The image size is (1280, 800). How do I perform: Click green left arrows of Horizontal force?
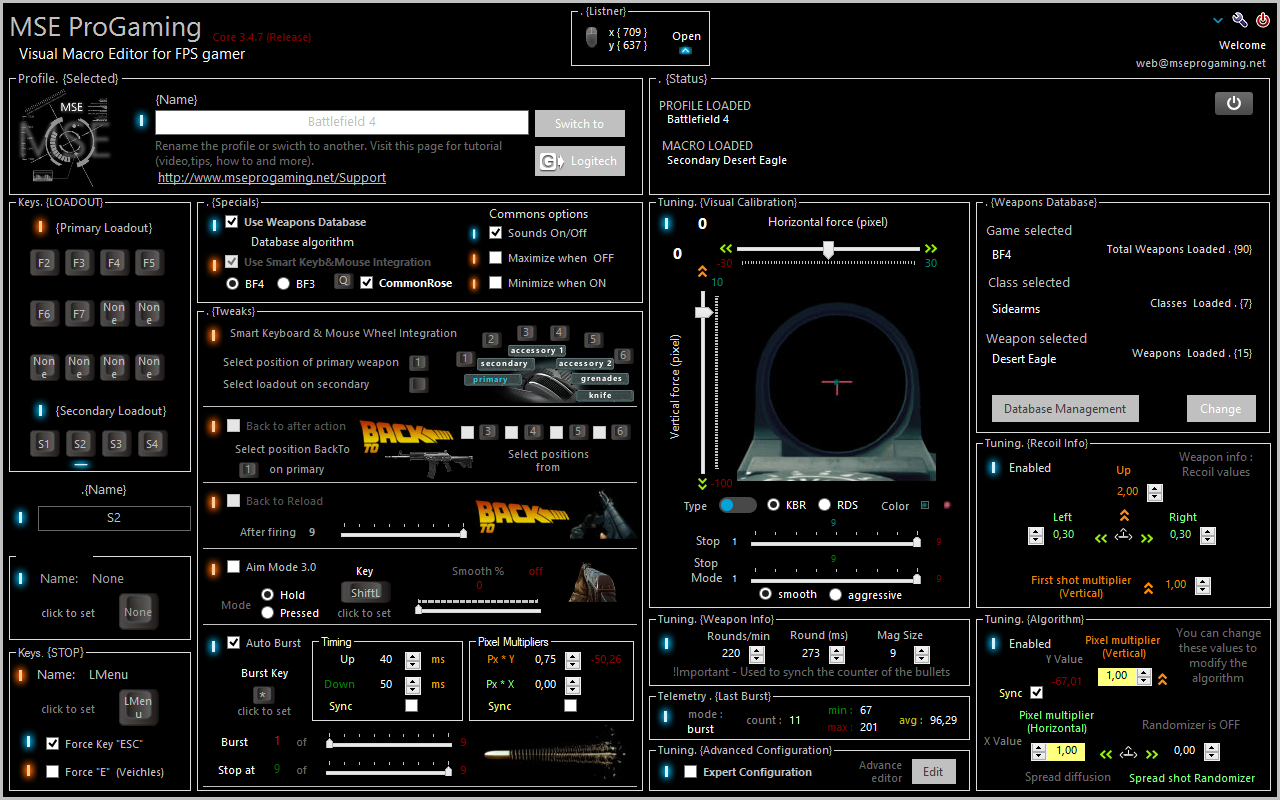point(727,248)
